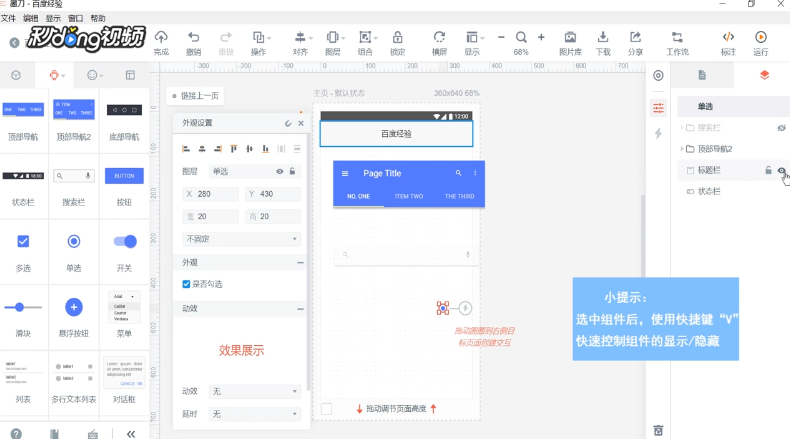Select the 底部导航 component
The height and width of the screenshot is (439, 790).
click(x=124, y=120)
